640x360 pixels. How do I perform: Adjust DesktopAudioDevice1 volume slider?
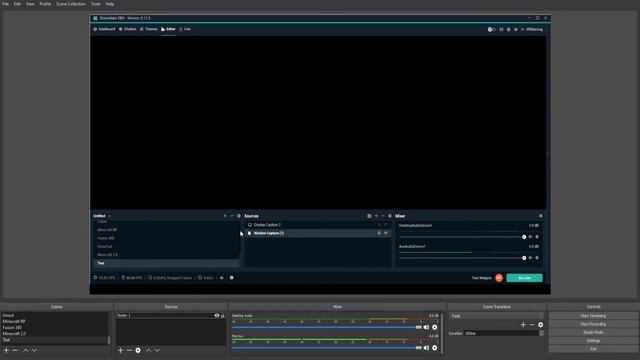pyautogui.click(x=462, y=237)
